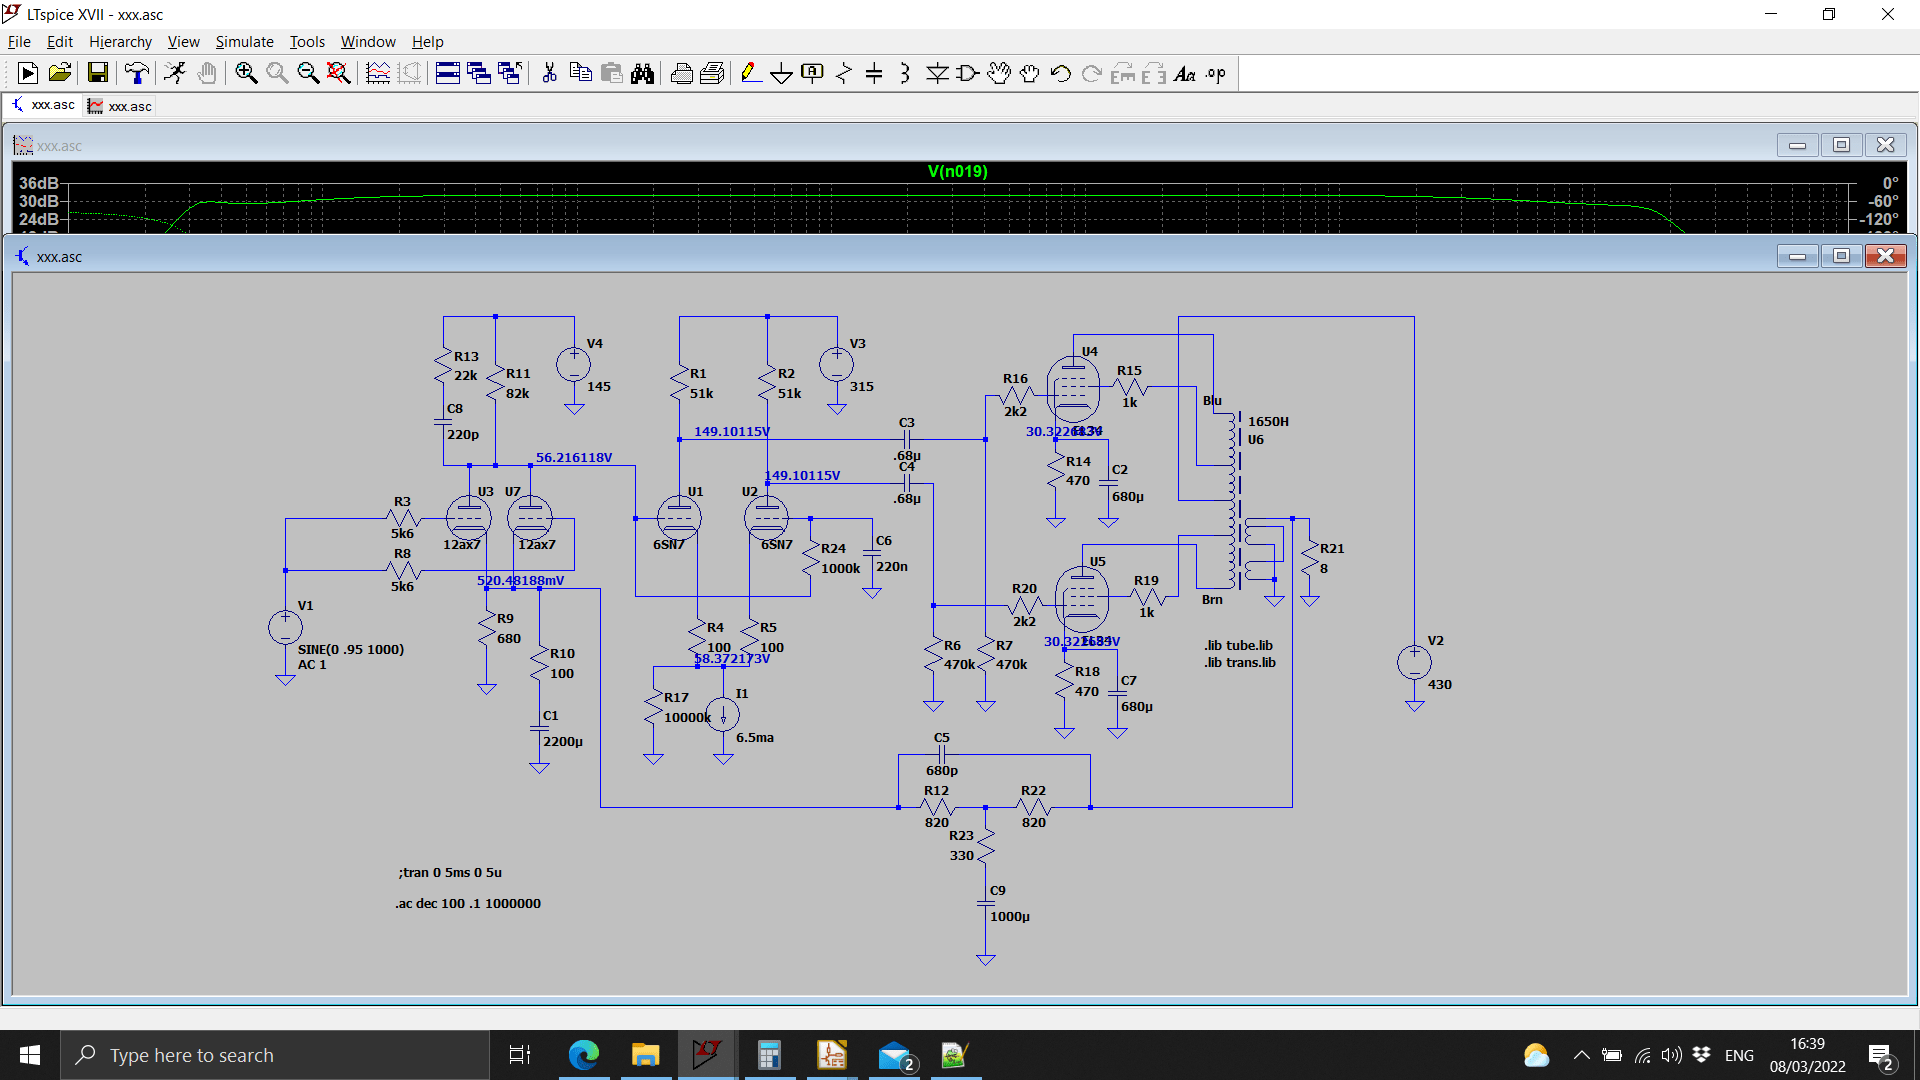
Task: Open the Tools menu
Action: [x=307, y=41]
